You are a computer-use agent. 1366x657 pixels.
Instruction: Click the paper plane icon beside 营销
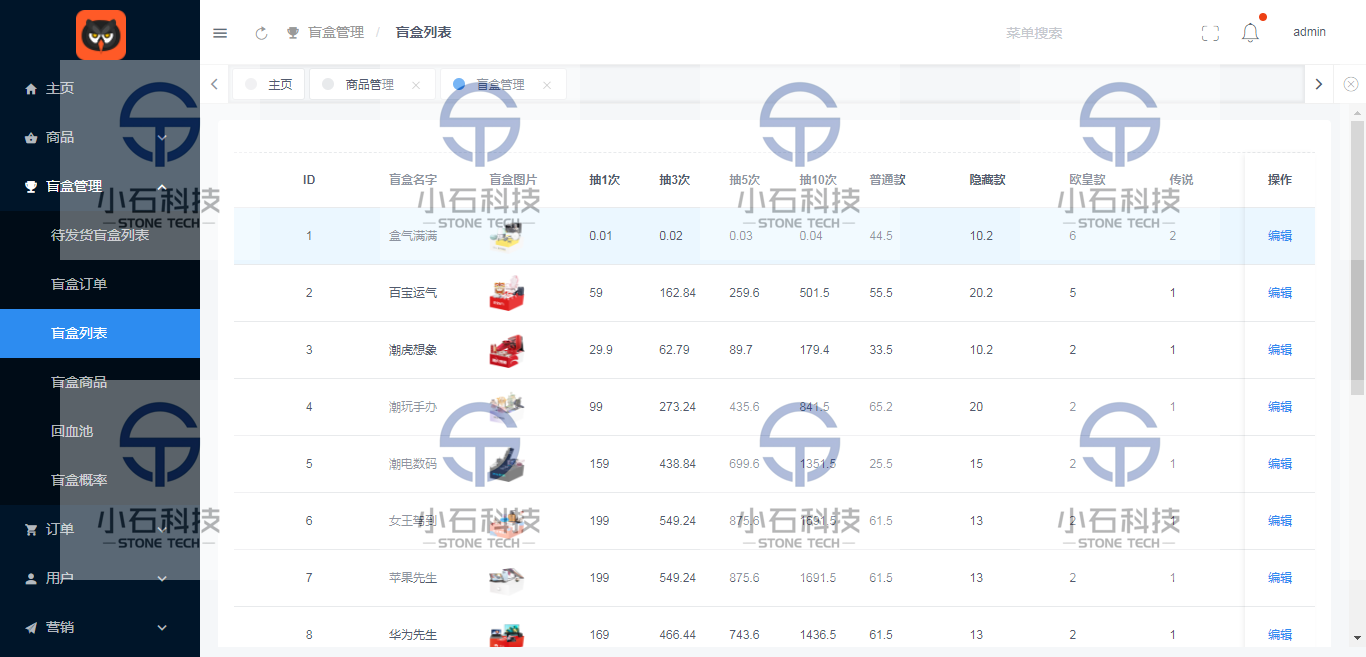point(31,627)
